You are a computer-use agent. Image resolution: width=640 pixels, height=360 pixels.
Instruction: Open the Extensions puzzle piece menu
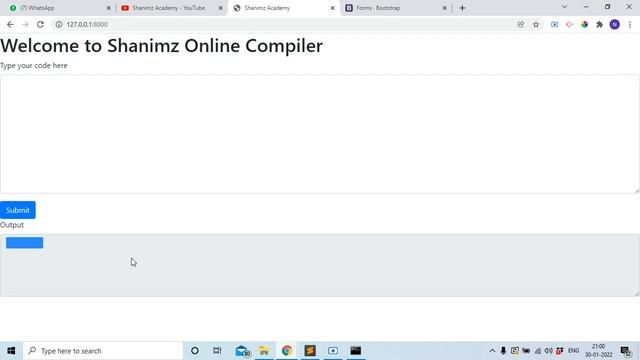[599, 24]
